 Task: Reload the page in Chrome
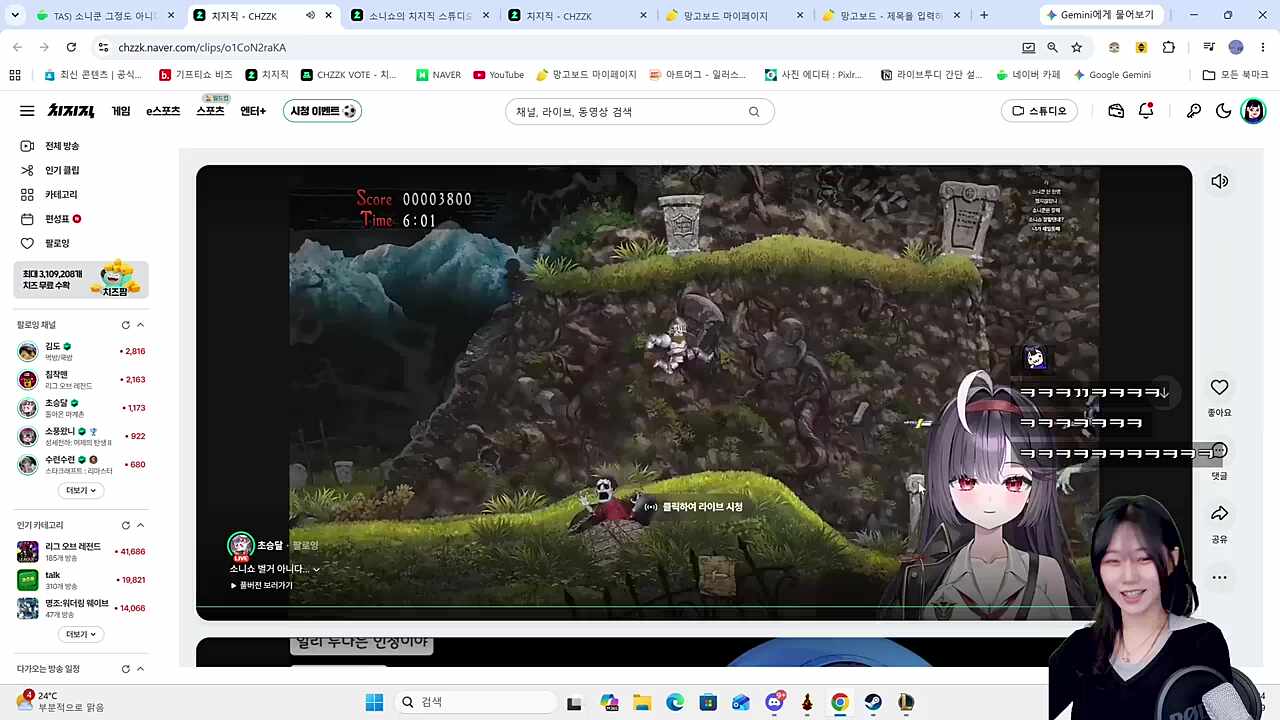tap(71, 47)
